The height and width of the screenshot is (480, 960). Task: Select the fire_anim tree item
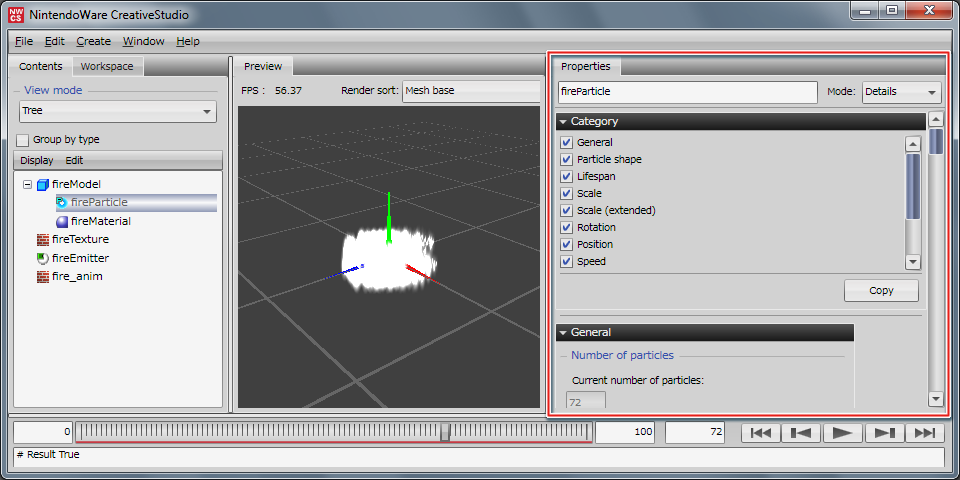coord(77,277)
